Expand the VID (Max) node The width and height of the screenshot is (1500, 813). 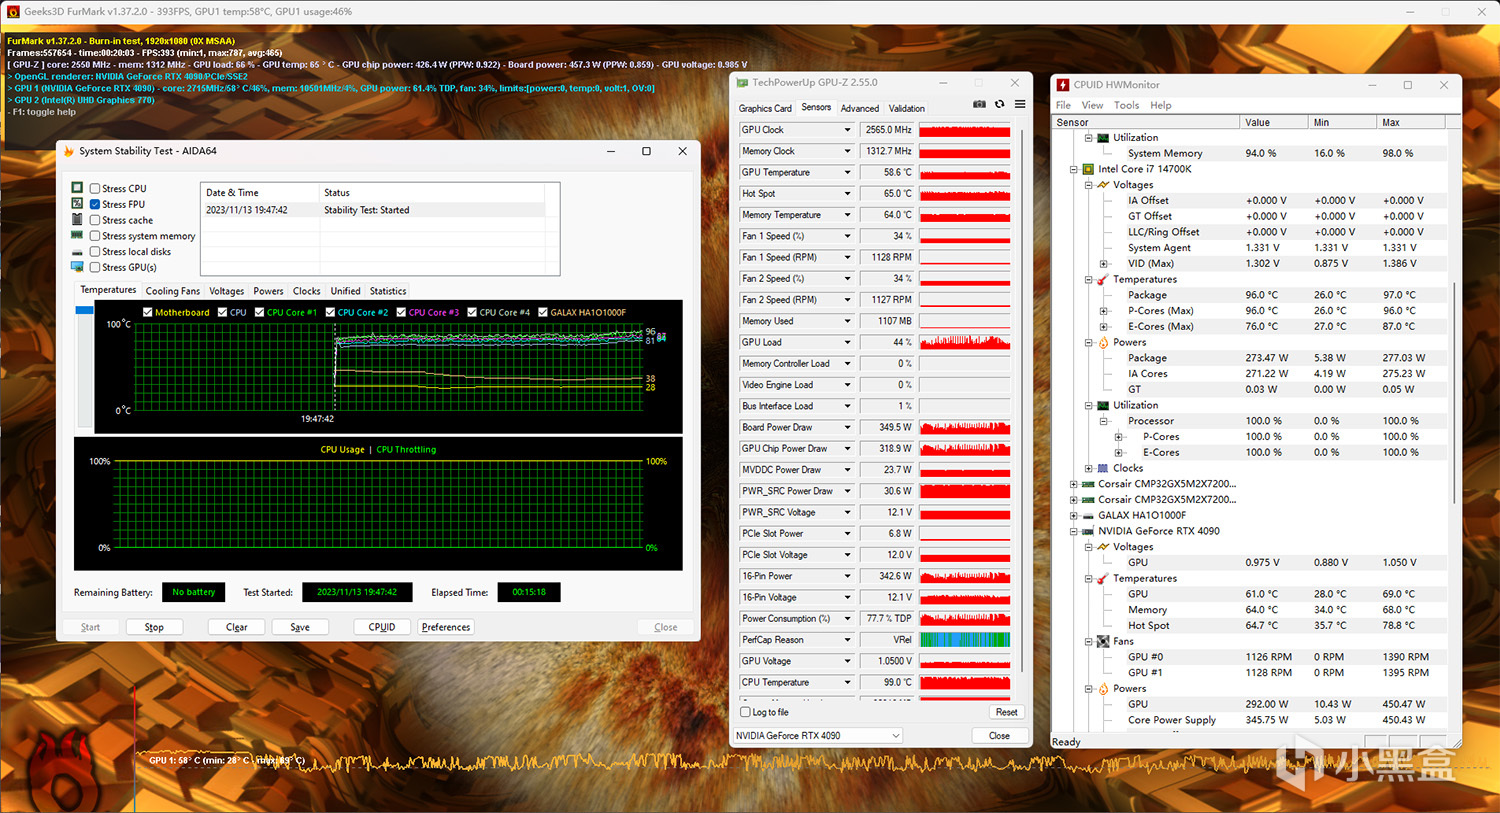click(1104, 264)
